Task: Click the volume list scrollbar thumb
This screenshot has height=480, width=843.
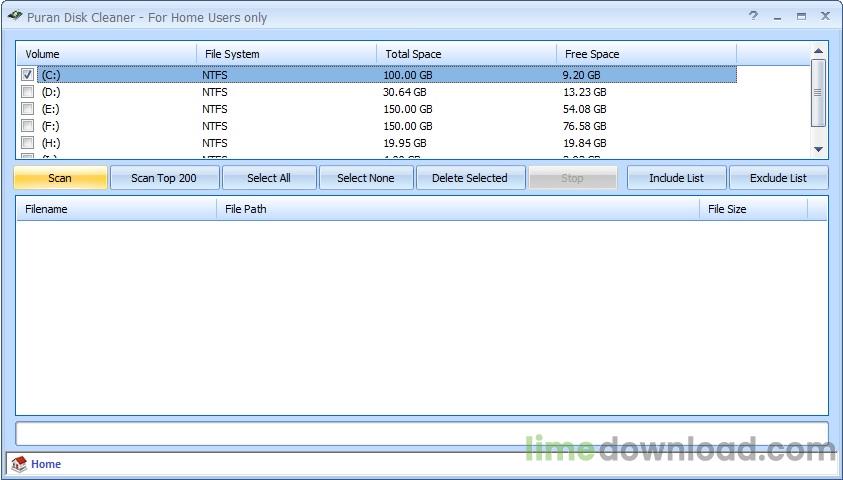Action: point(818,93)
